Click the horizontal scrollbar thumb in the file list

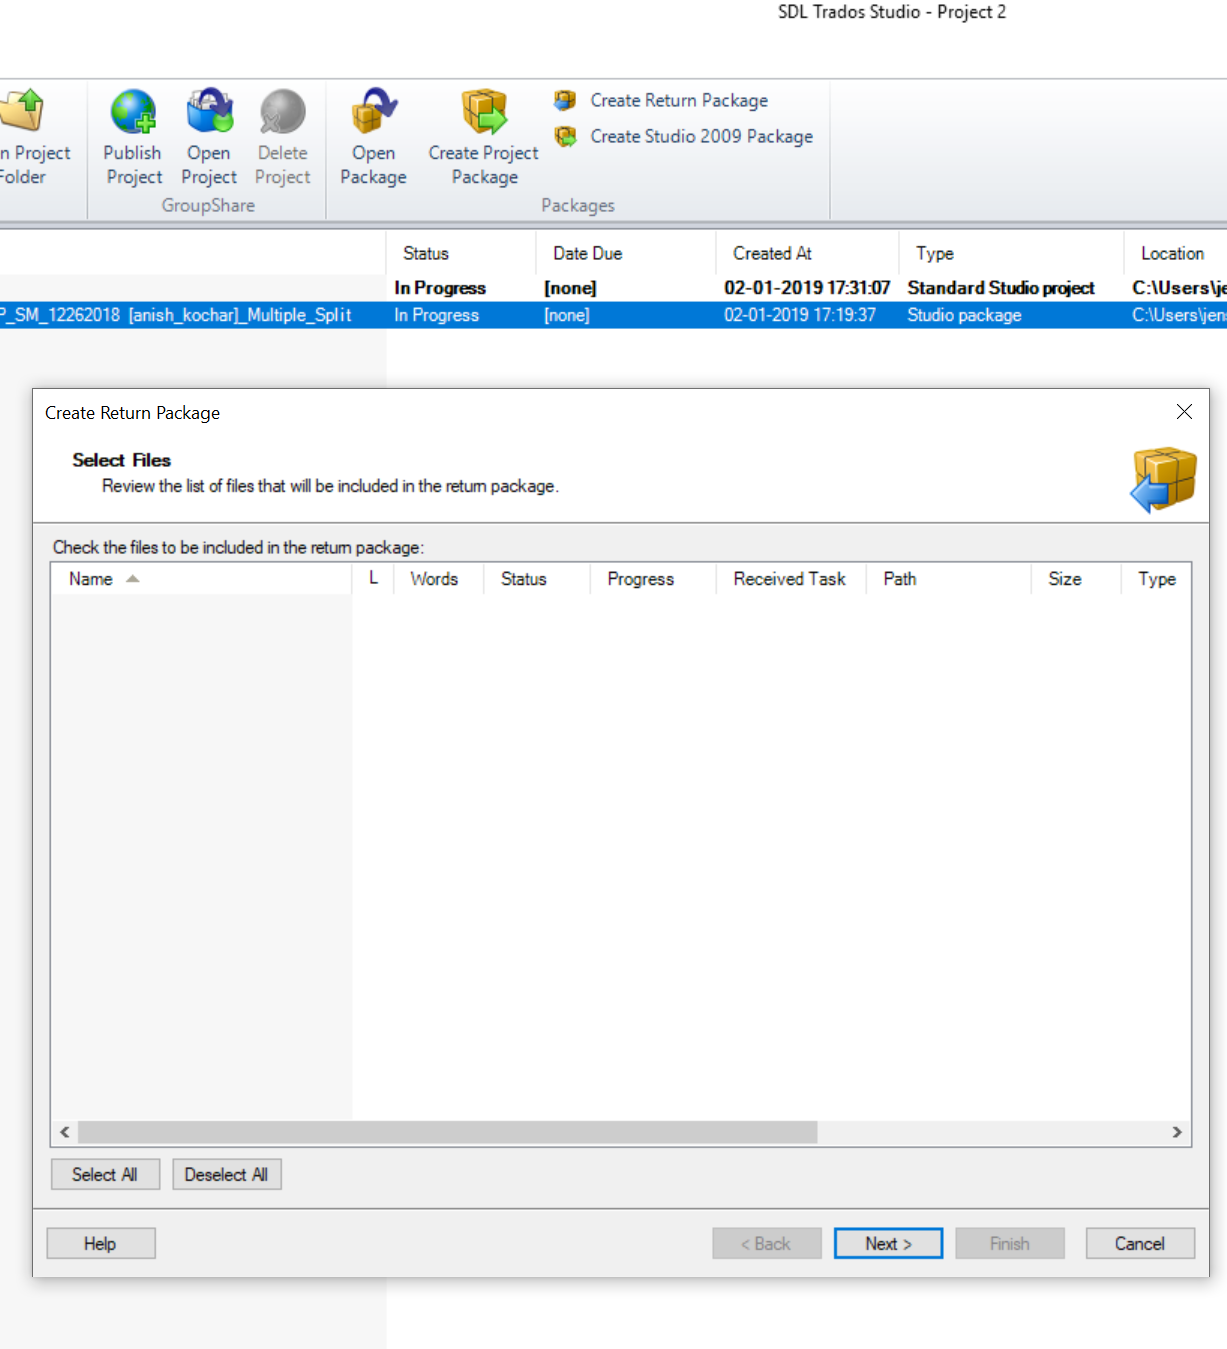click(448, 1132)
